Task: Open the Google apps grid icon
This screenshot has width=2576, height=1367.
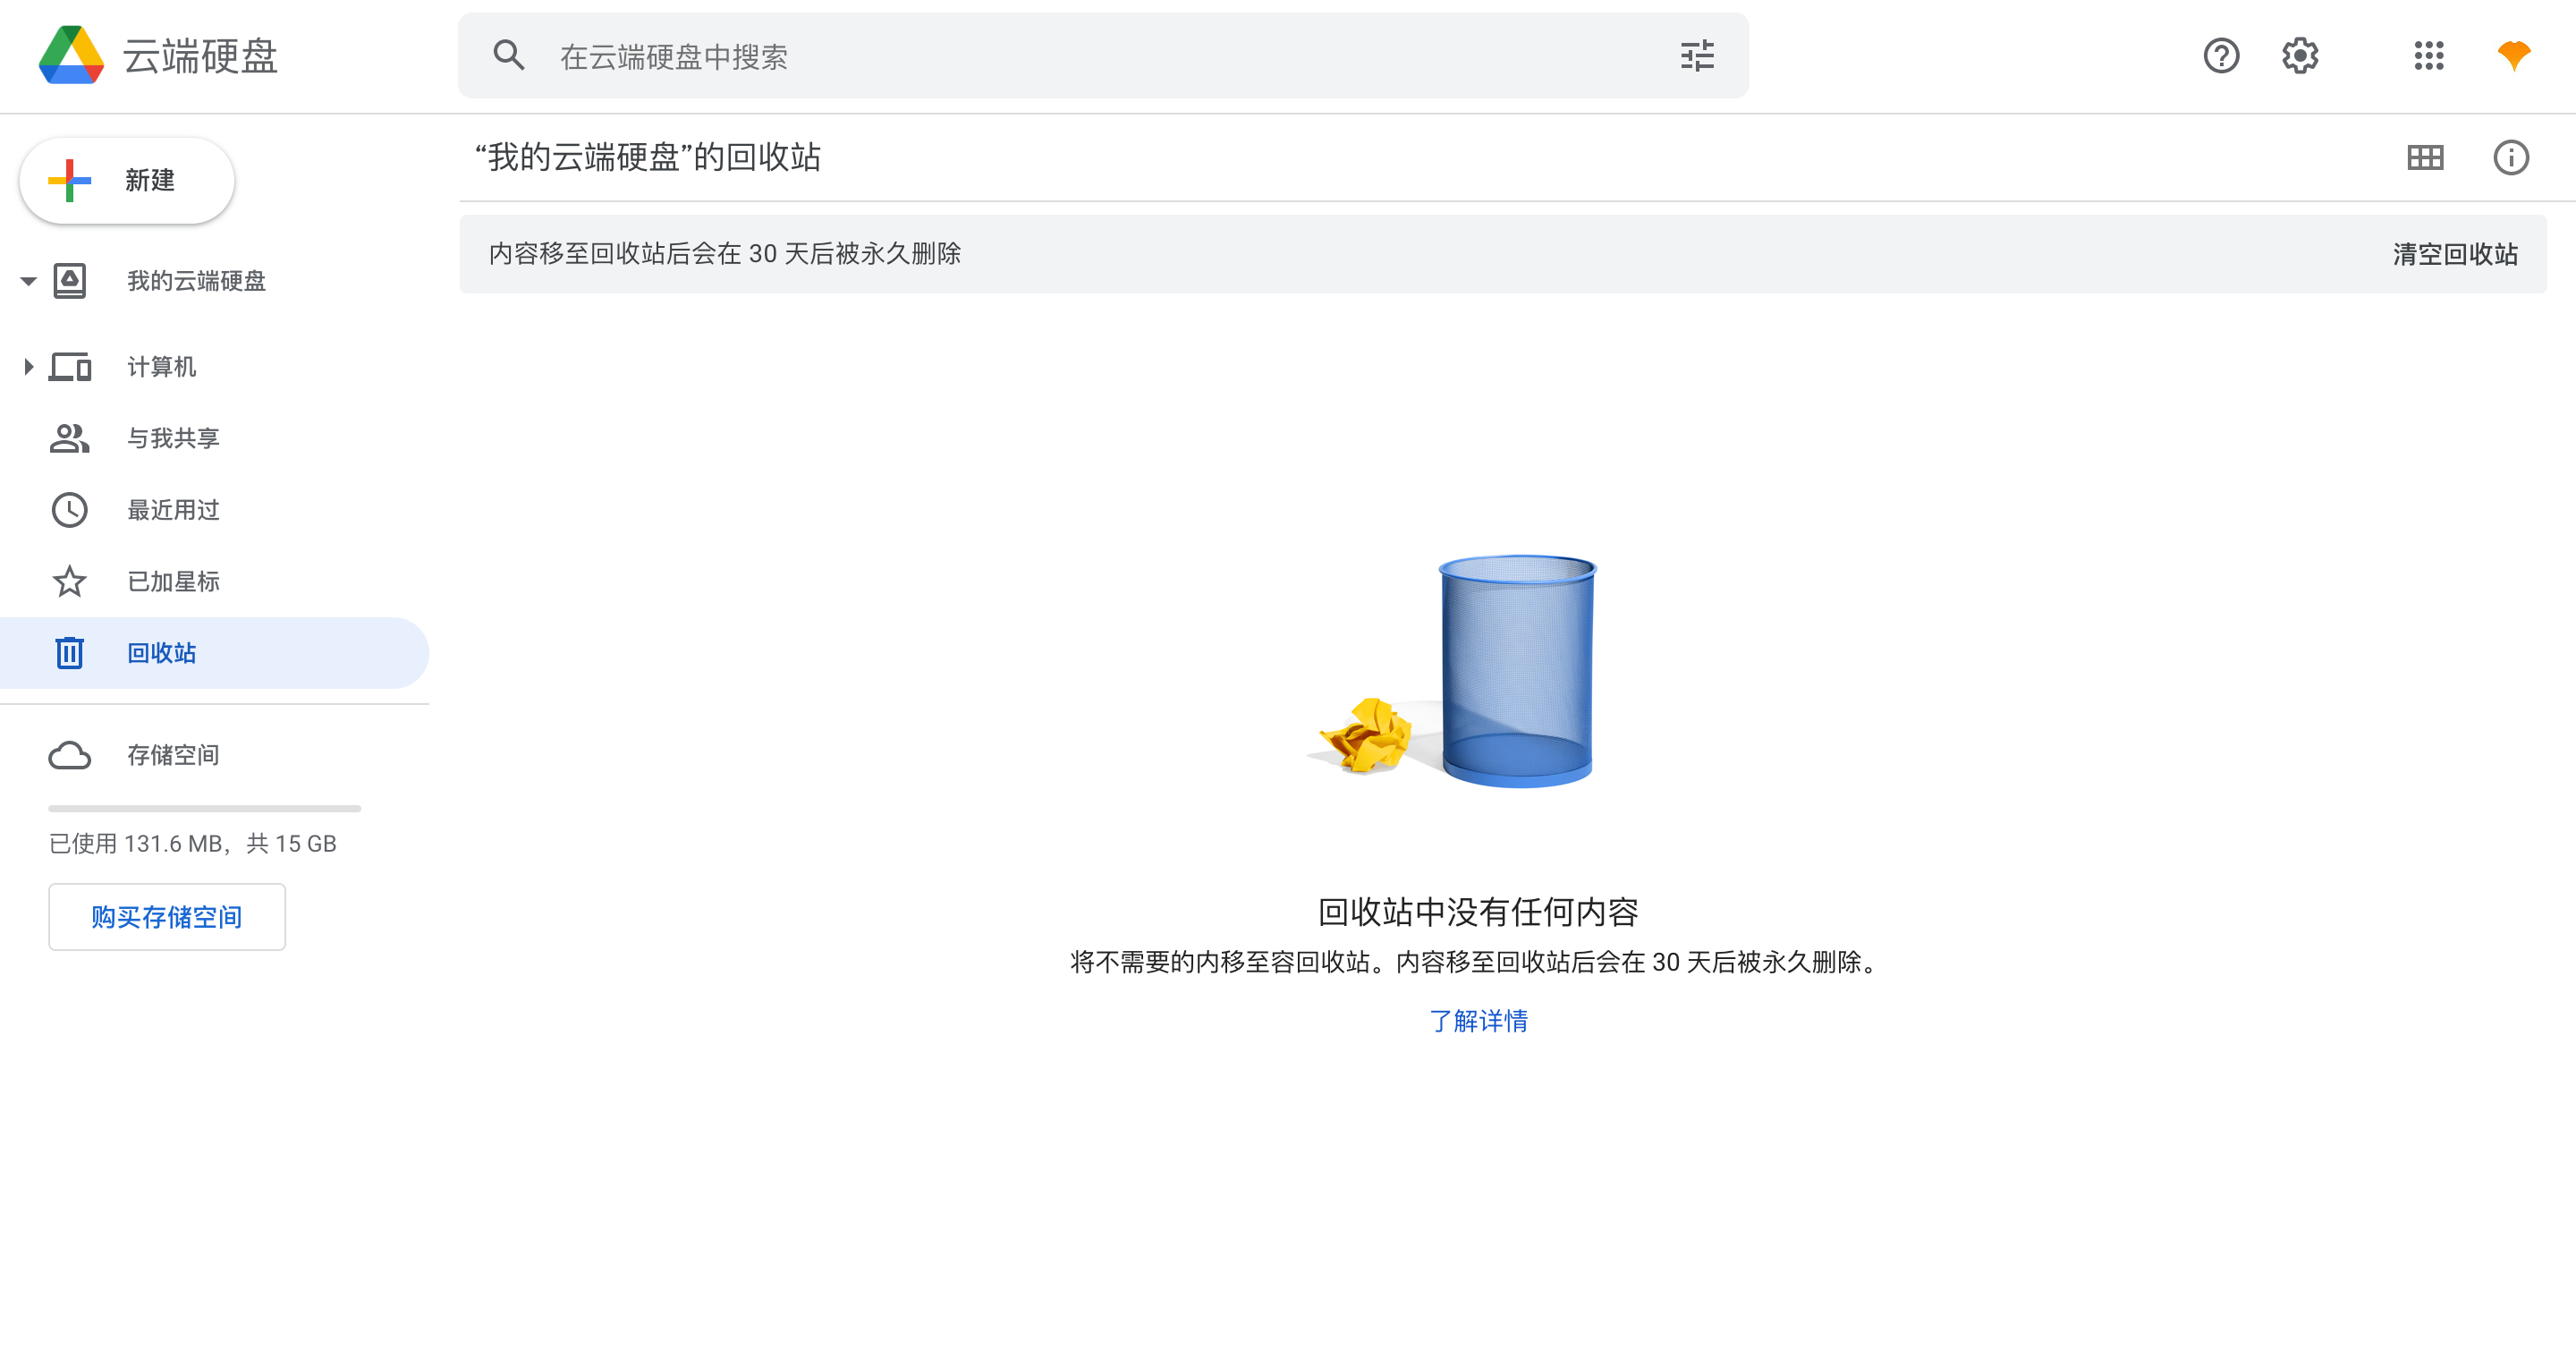Action: click(x=2428, y=56)
